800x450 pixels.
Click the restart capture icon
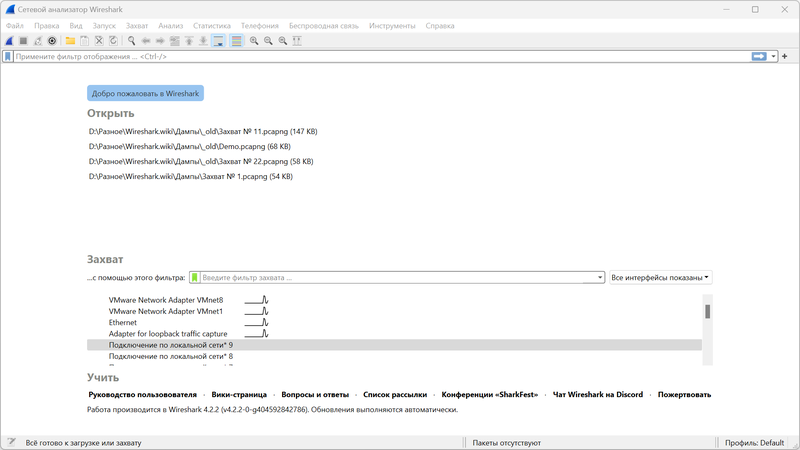click(x=37, y=41)
